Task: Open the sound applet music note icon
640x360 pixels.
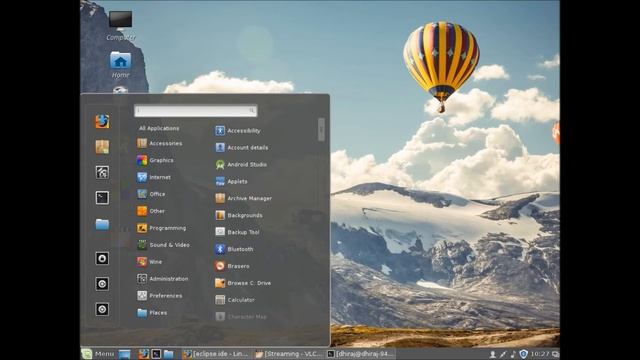Action: pyautogui.click(x=513, y=354)
